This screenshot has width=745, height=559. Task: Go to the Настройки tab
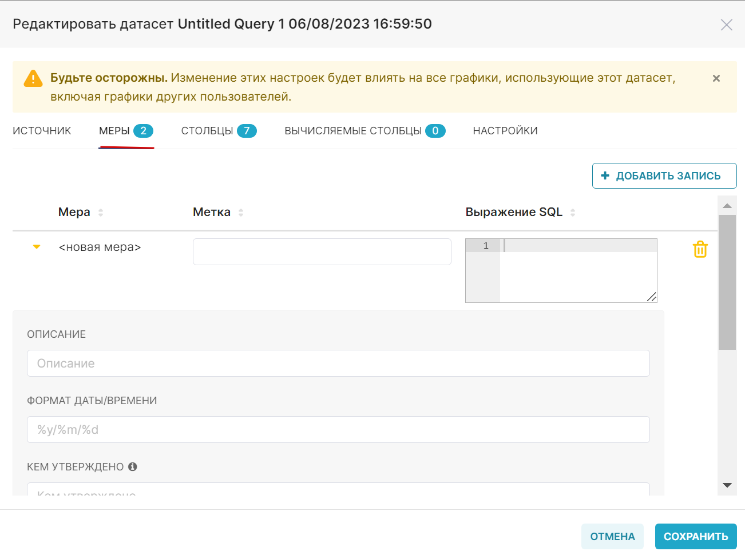tap(505, 131)
